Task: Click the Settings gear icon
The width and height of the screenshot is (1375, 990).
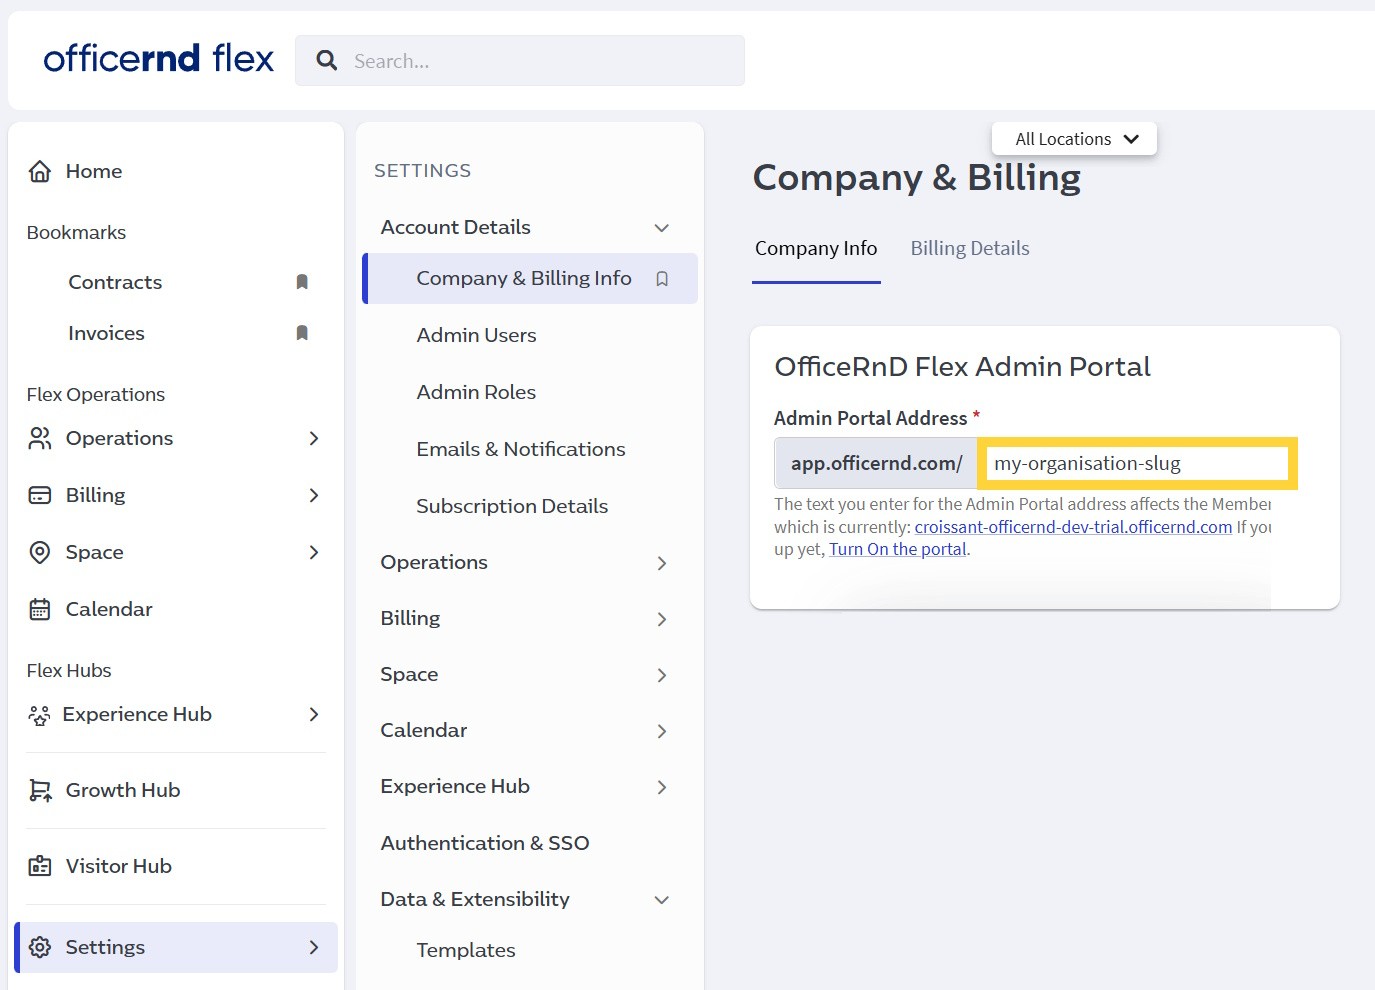Action: click(x=39, y=947)
